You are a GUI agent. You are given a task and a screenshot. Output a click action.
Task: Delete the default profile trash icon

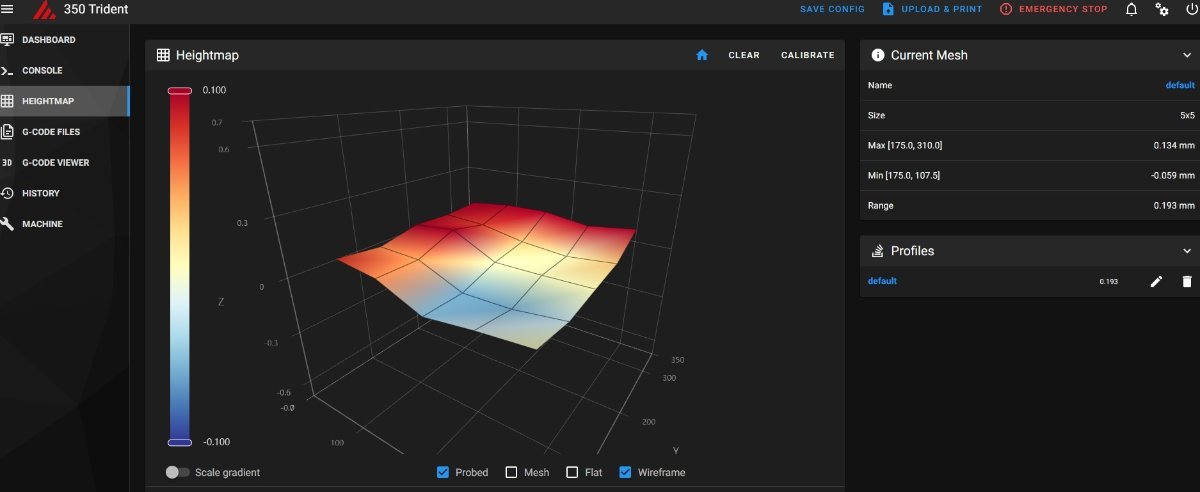(x=1187, y=281)
